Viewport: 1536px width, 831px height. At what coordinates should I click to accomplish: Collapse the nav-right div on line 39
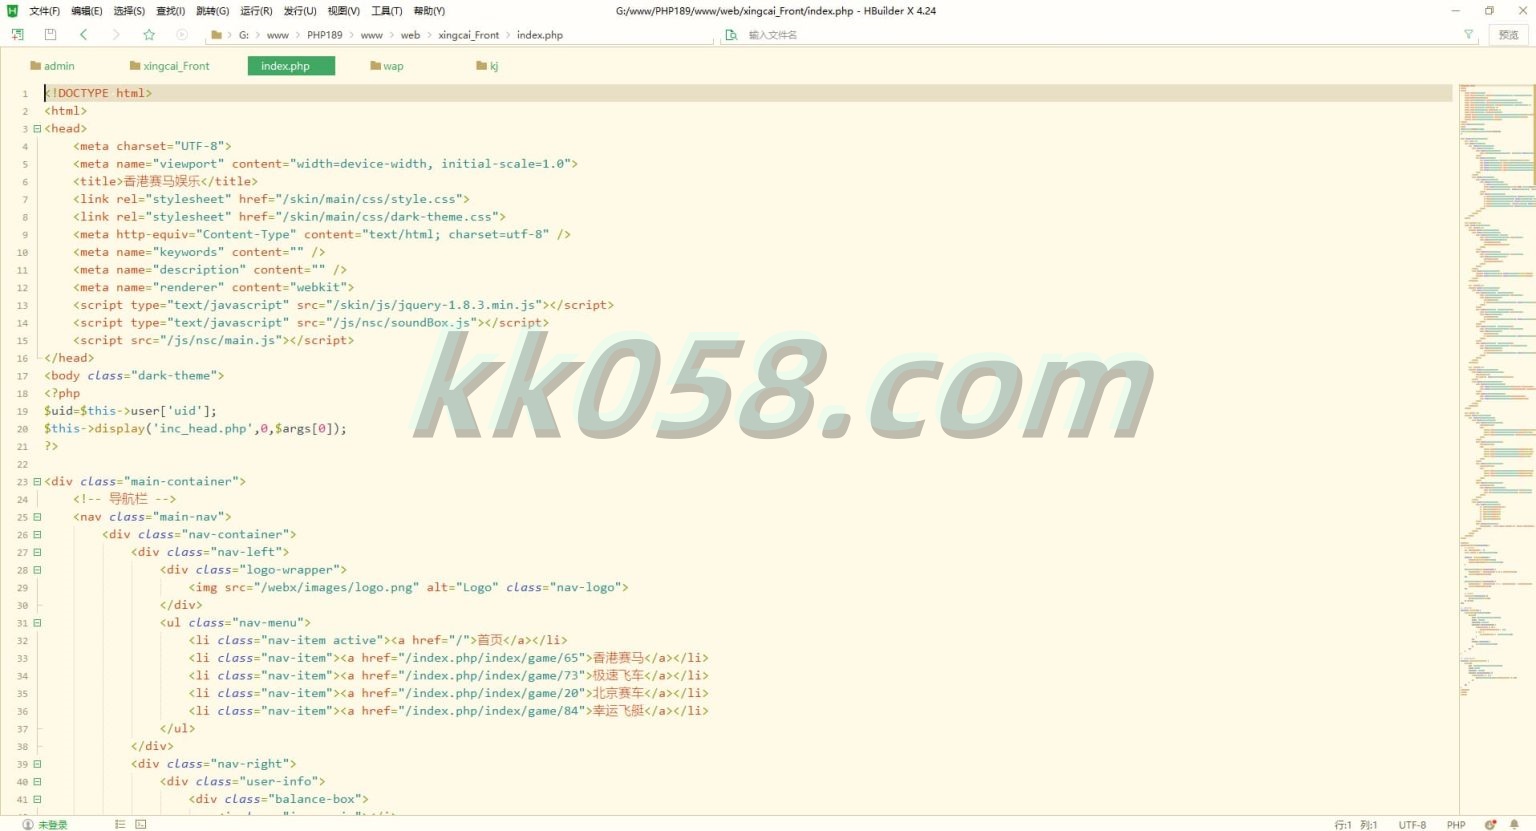pos(37,764)
